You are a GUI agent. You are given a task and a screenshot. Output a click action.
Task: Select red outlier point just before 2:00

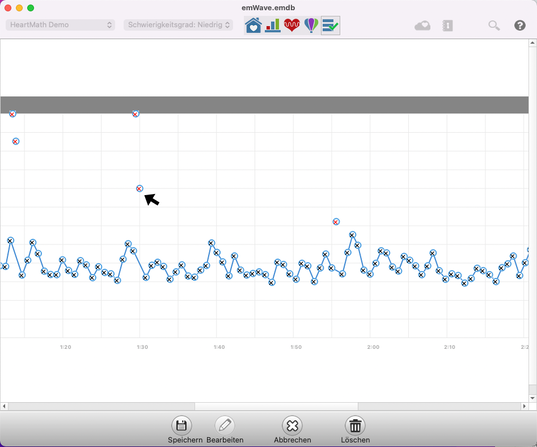[x=336, y=222]
